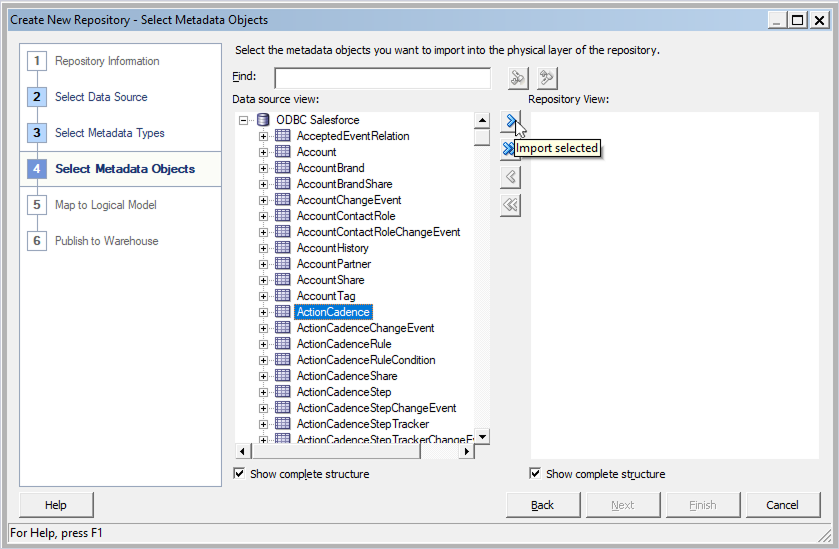
Task: Click into the Find text field
Action: 382,78
